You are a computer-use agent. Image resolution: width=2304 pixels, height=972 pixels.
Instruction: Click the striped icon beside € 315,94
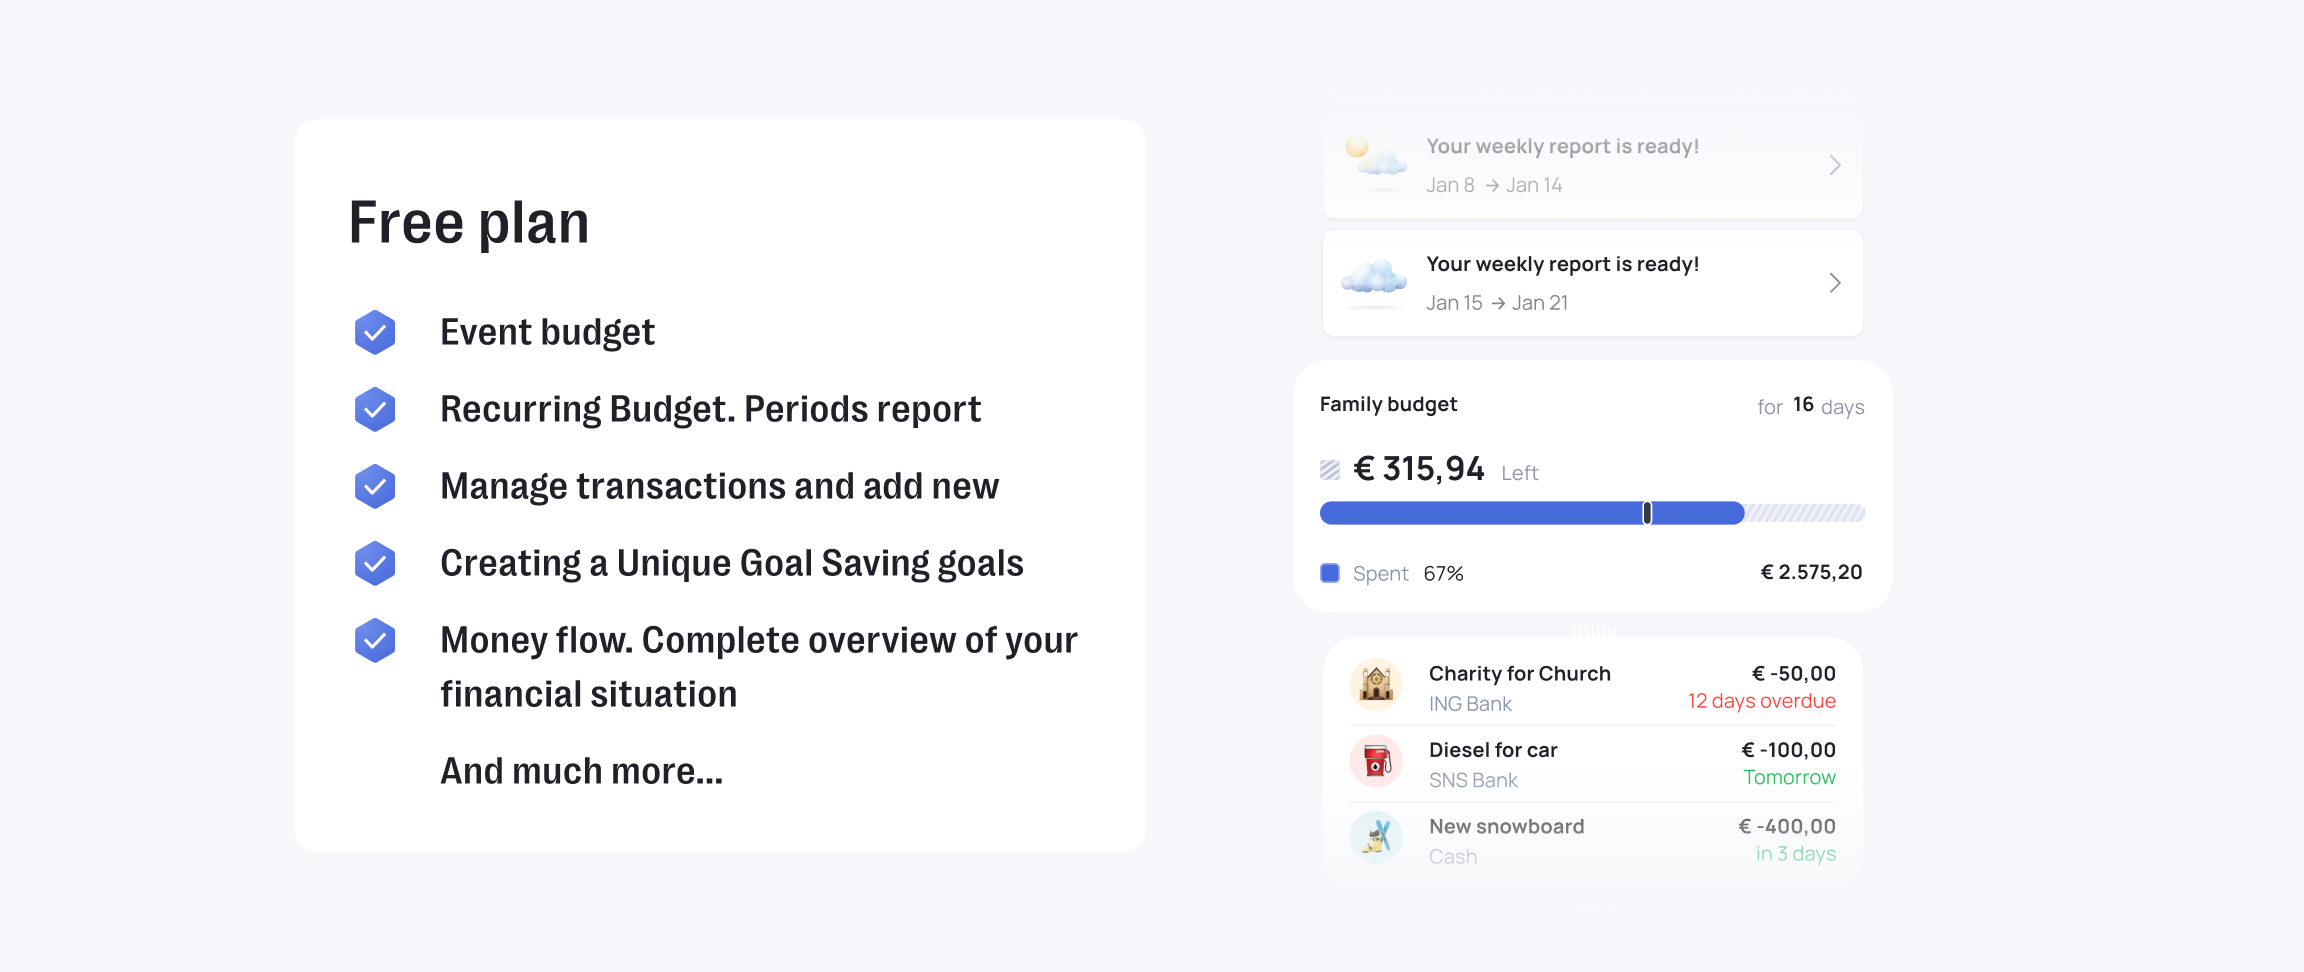coord(1330,470)
